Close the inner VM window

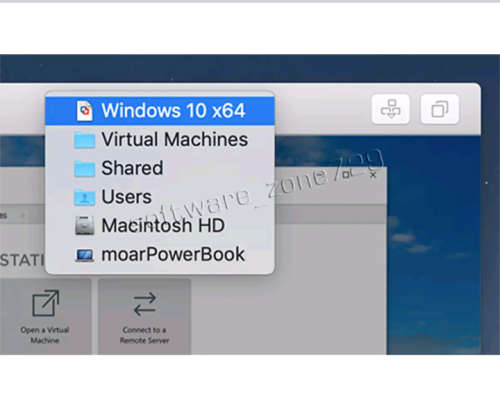[373, 175]
